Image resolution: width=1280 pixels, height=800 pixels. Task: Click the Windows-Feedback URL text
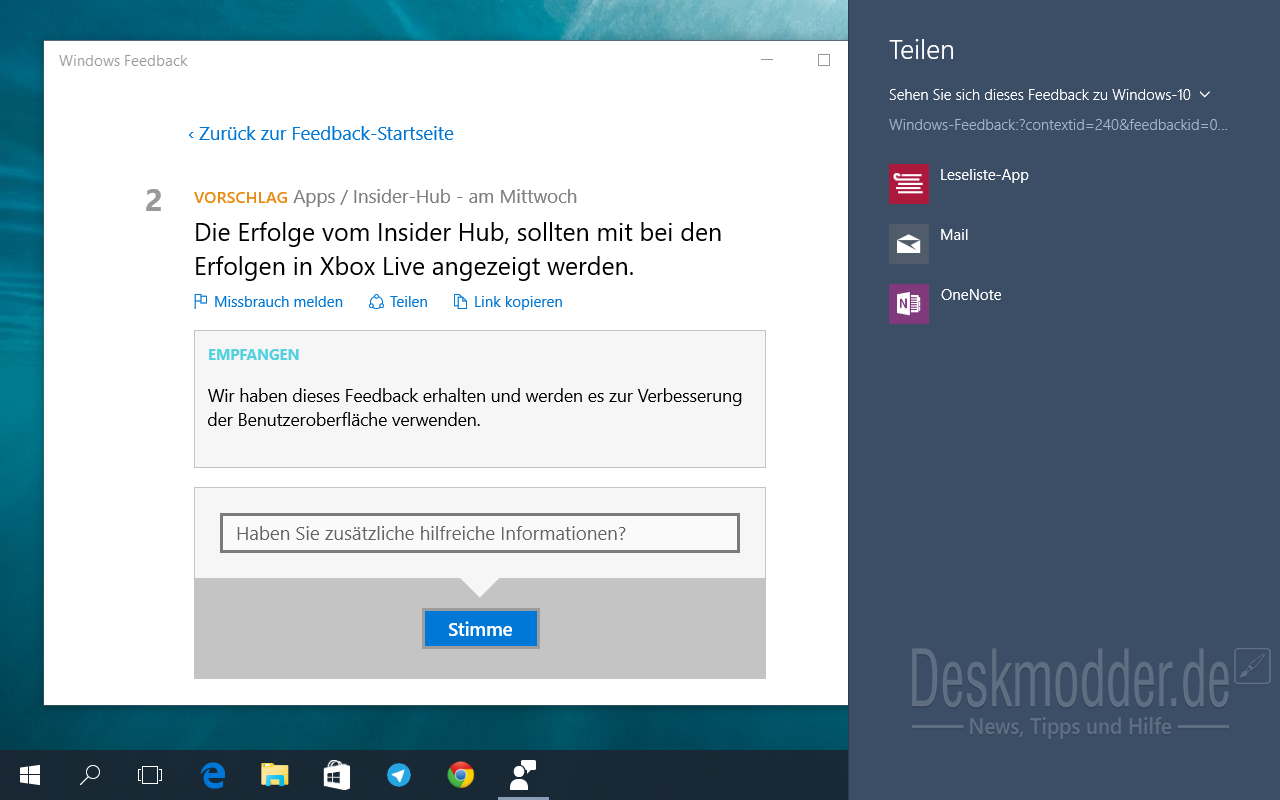click(x=1058, y=125)
